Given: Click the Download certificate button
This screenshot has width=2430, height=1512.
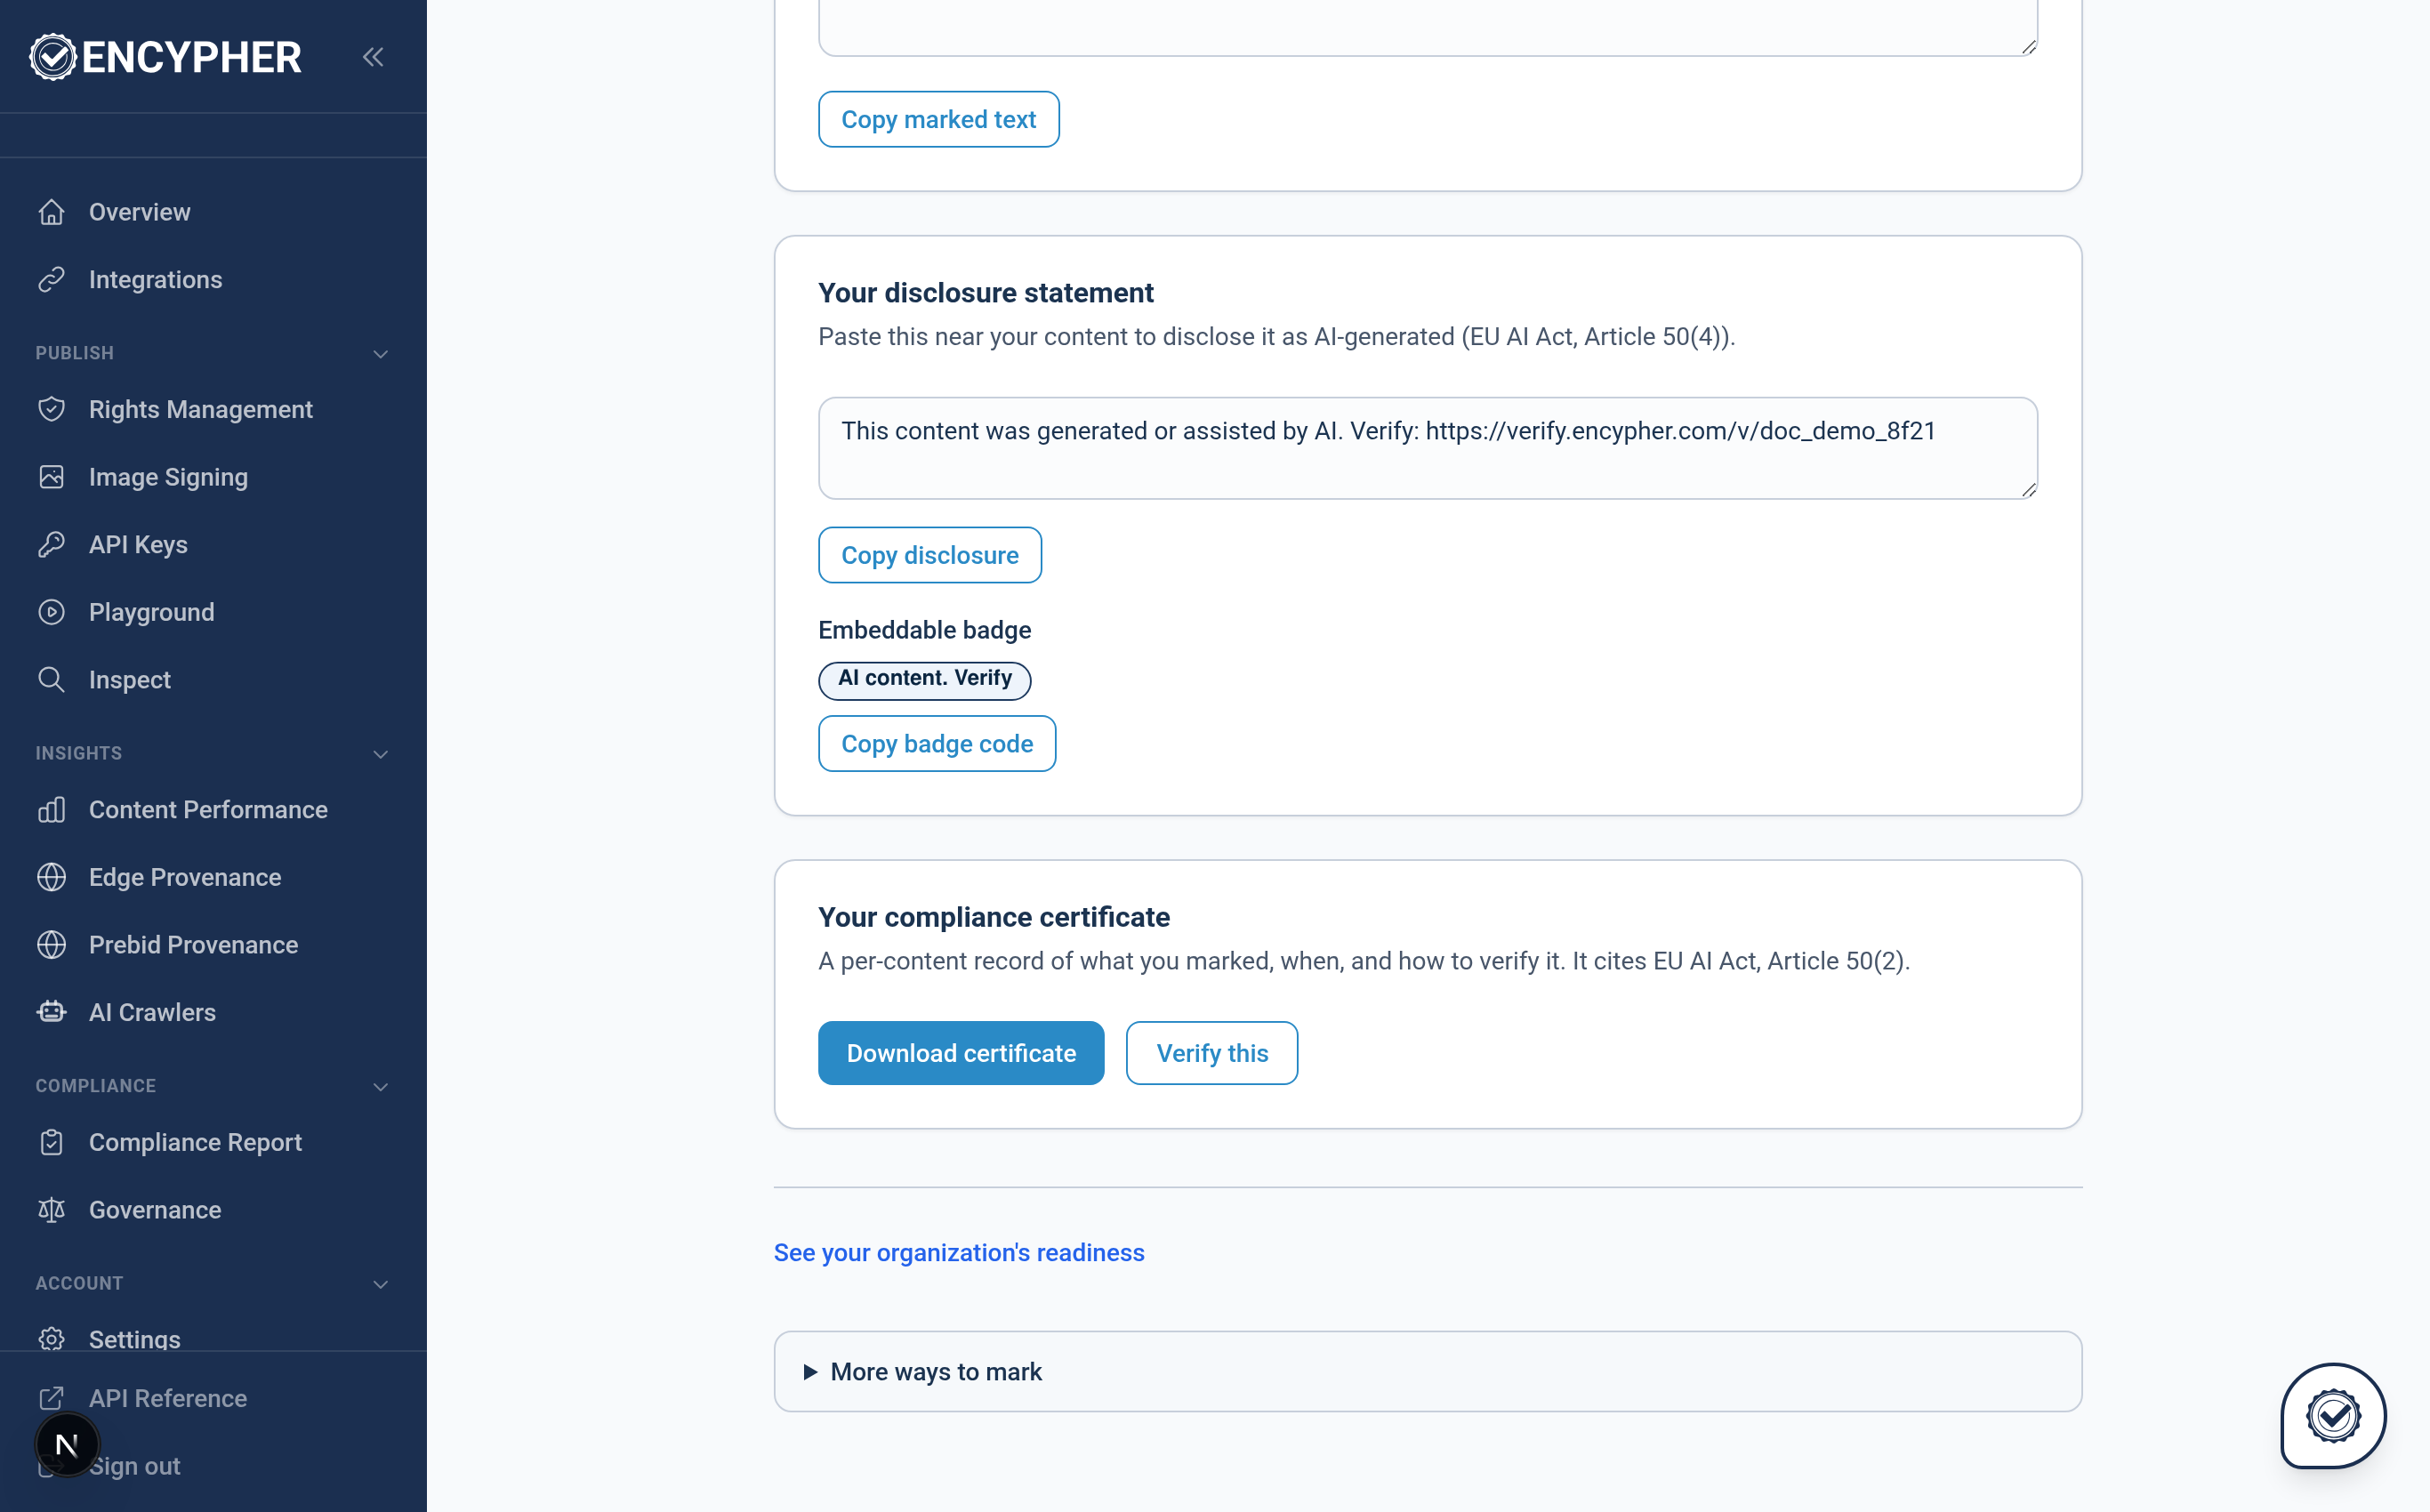Looking at the screenshot, I should (960, 1053).
